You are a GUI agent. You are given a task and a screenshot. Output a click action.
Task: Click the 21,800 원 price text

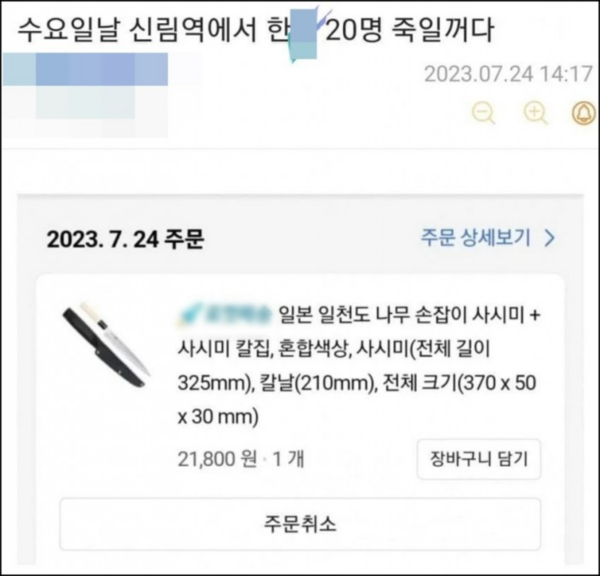(217, 459)
